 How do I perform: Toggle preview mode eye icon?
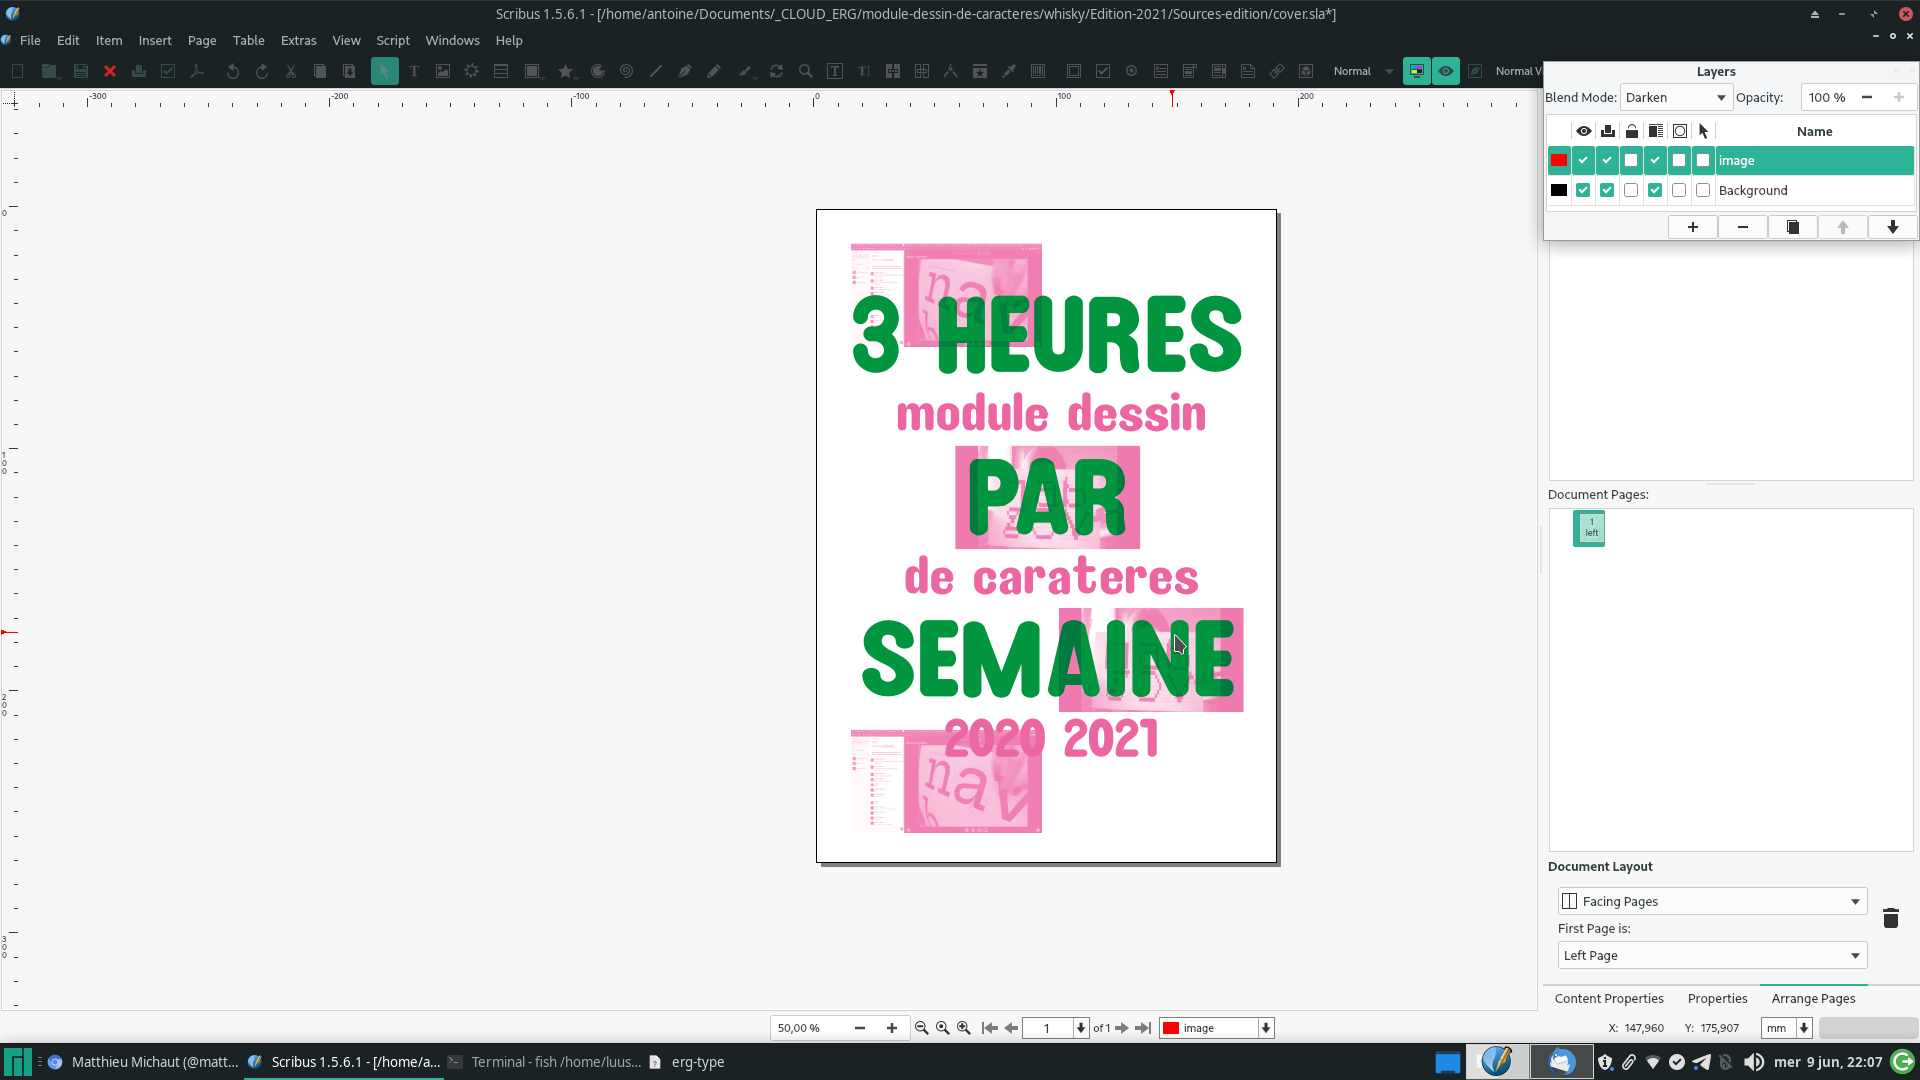coord(1446,71)
